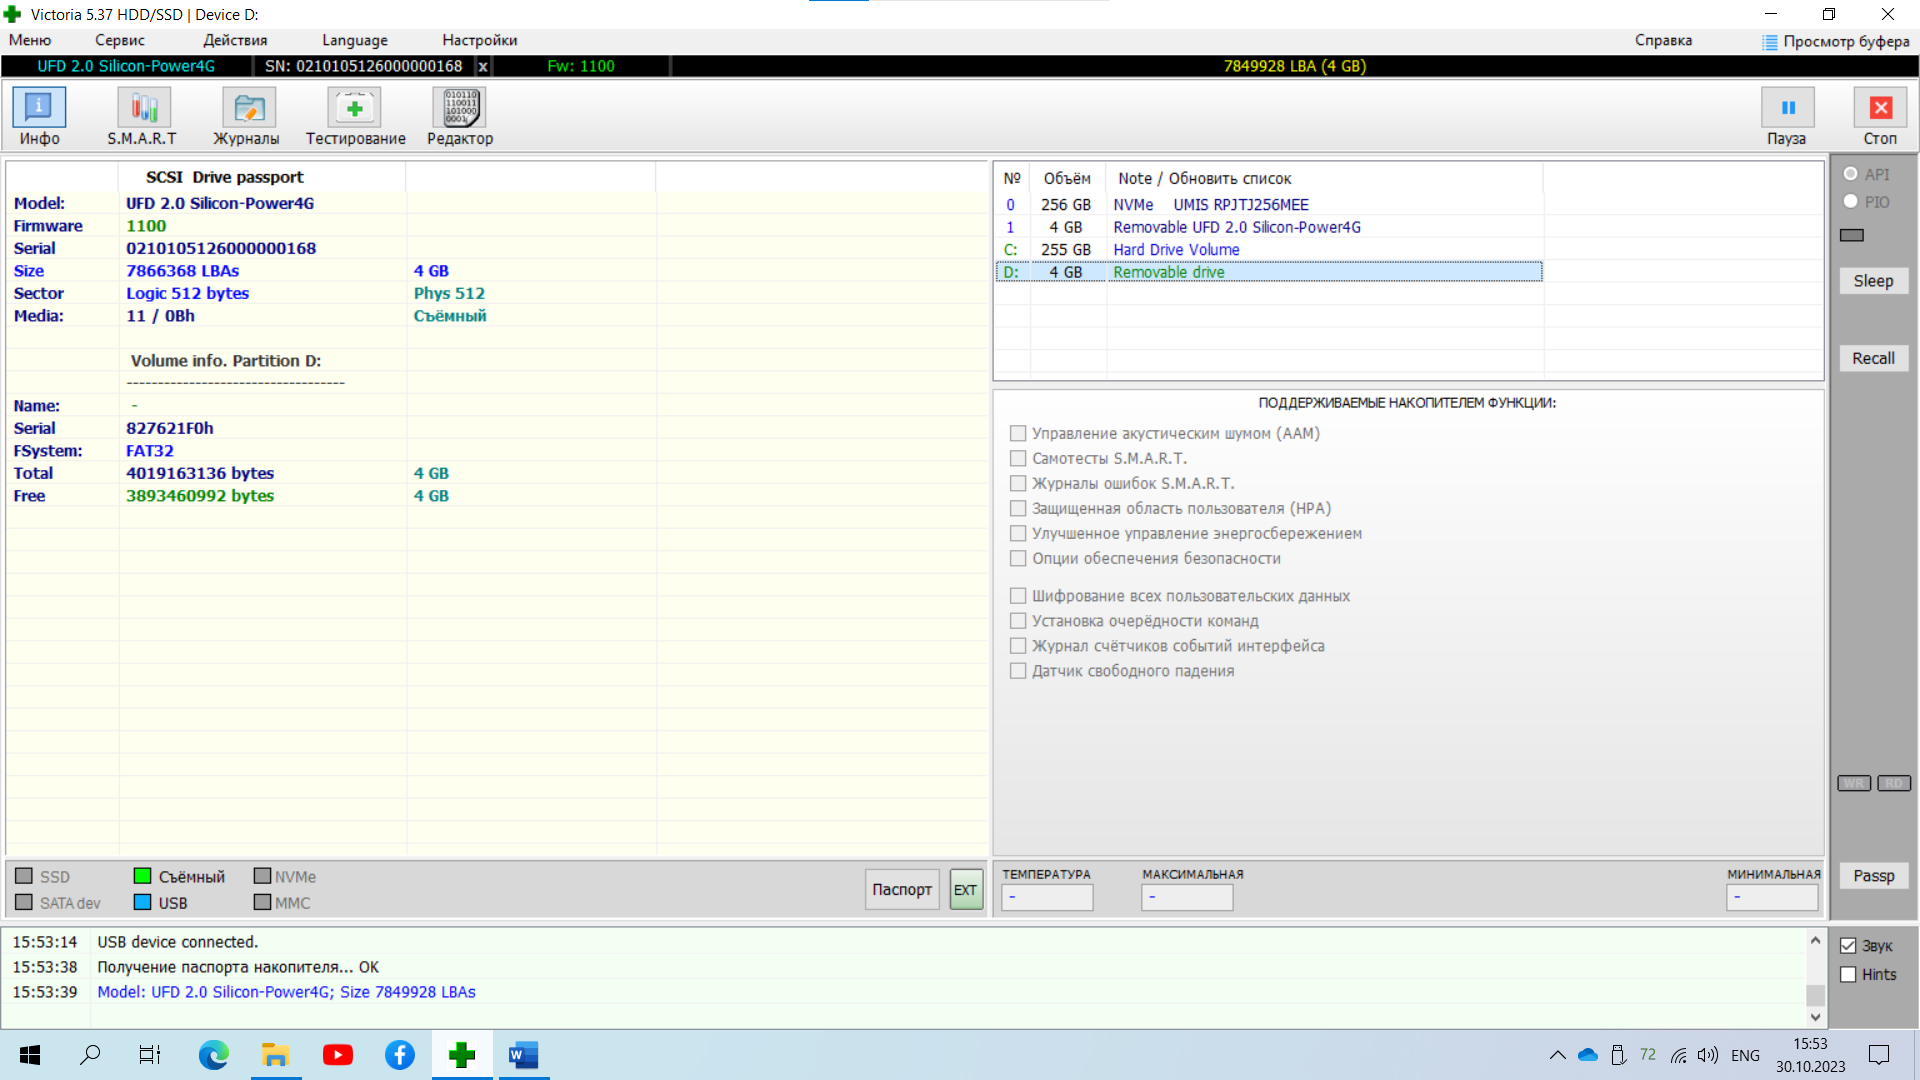The height and width of the screenshot is (1080, 1920).
Task: Open OneDrive tray icon
Action: 1588,1055
